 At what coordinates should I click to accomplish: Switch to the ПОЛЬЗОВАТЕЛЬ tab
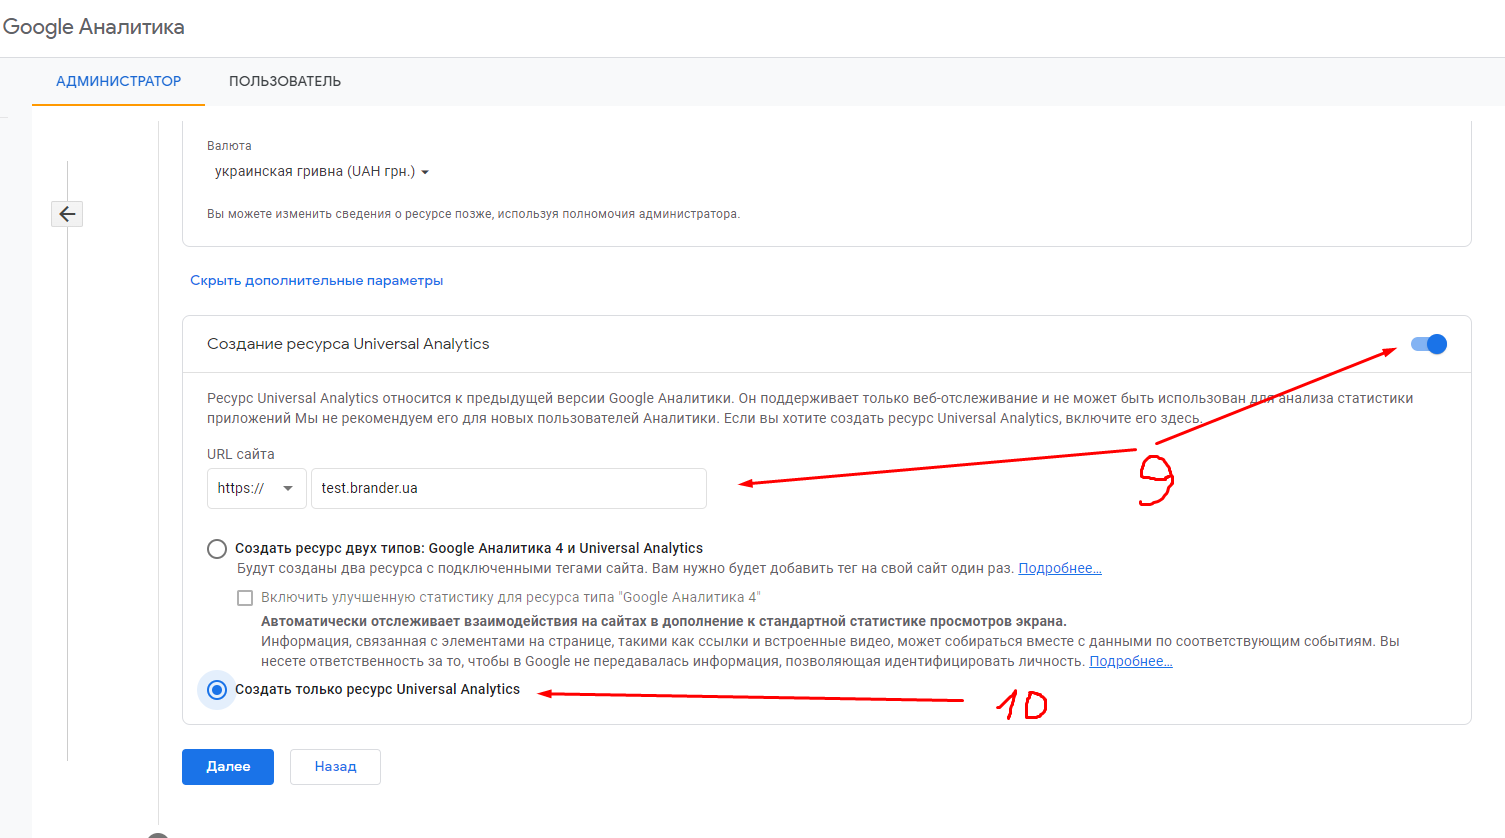coord(285,81)
